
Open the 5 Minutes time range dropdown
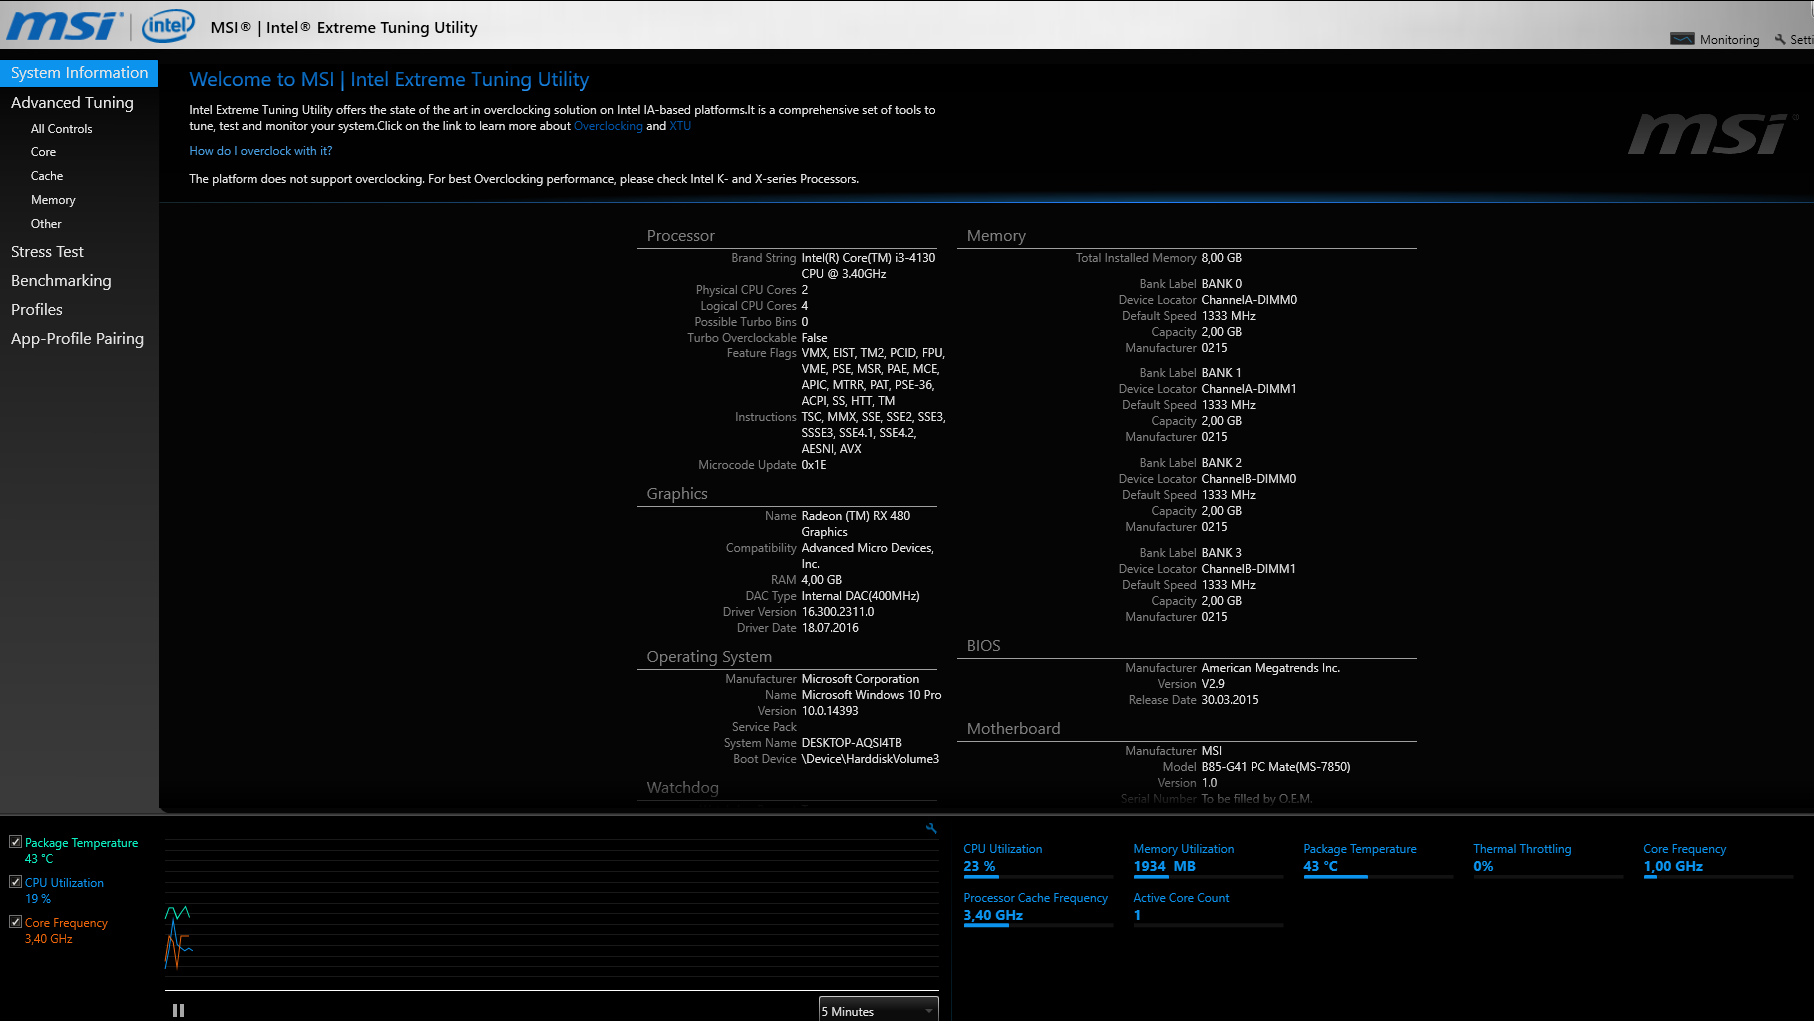tap(879, 1010)
